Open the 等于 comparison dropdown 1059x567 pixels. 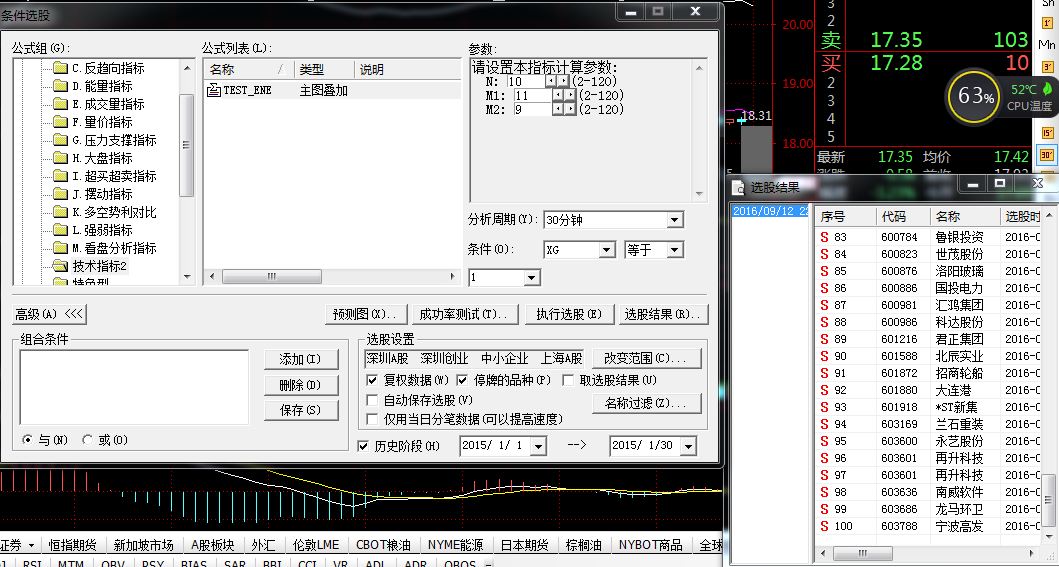point(674,250)
